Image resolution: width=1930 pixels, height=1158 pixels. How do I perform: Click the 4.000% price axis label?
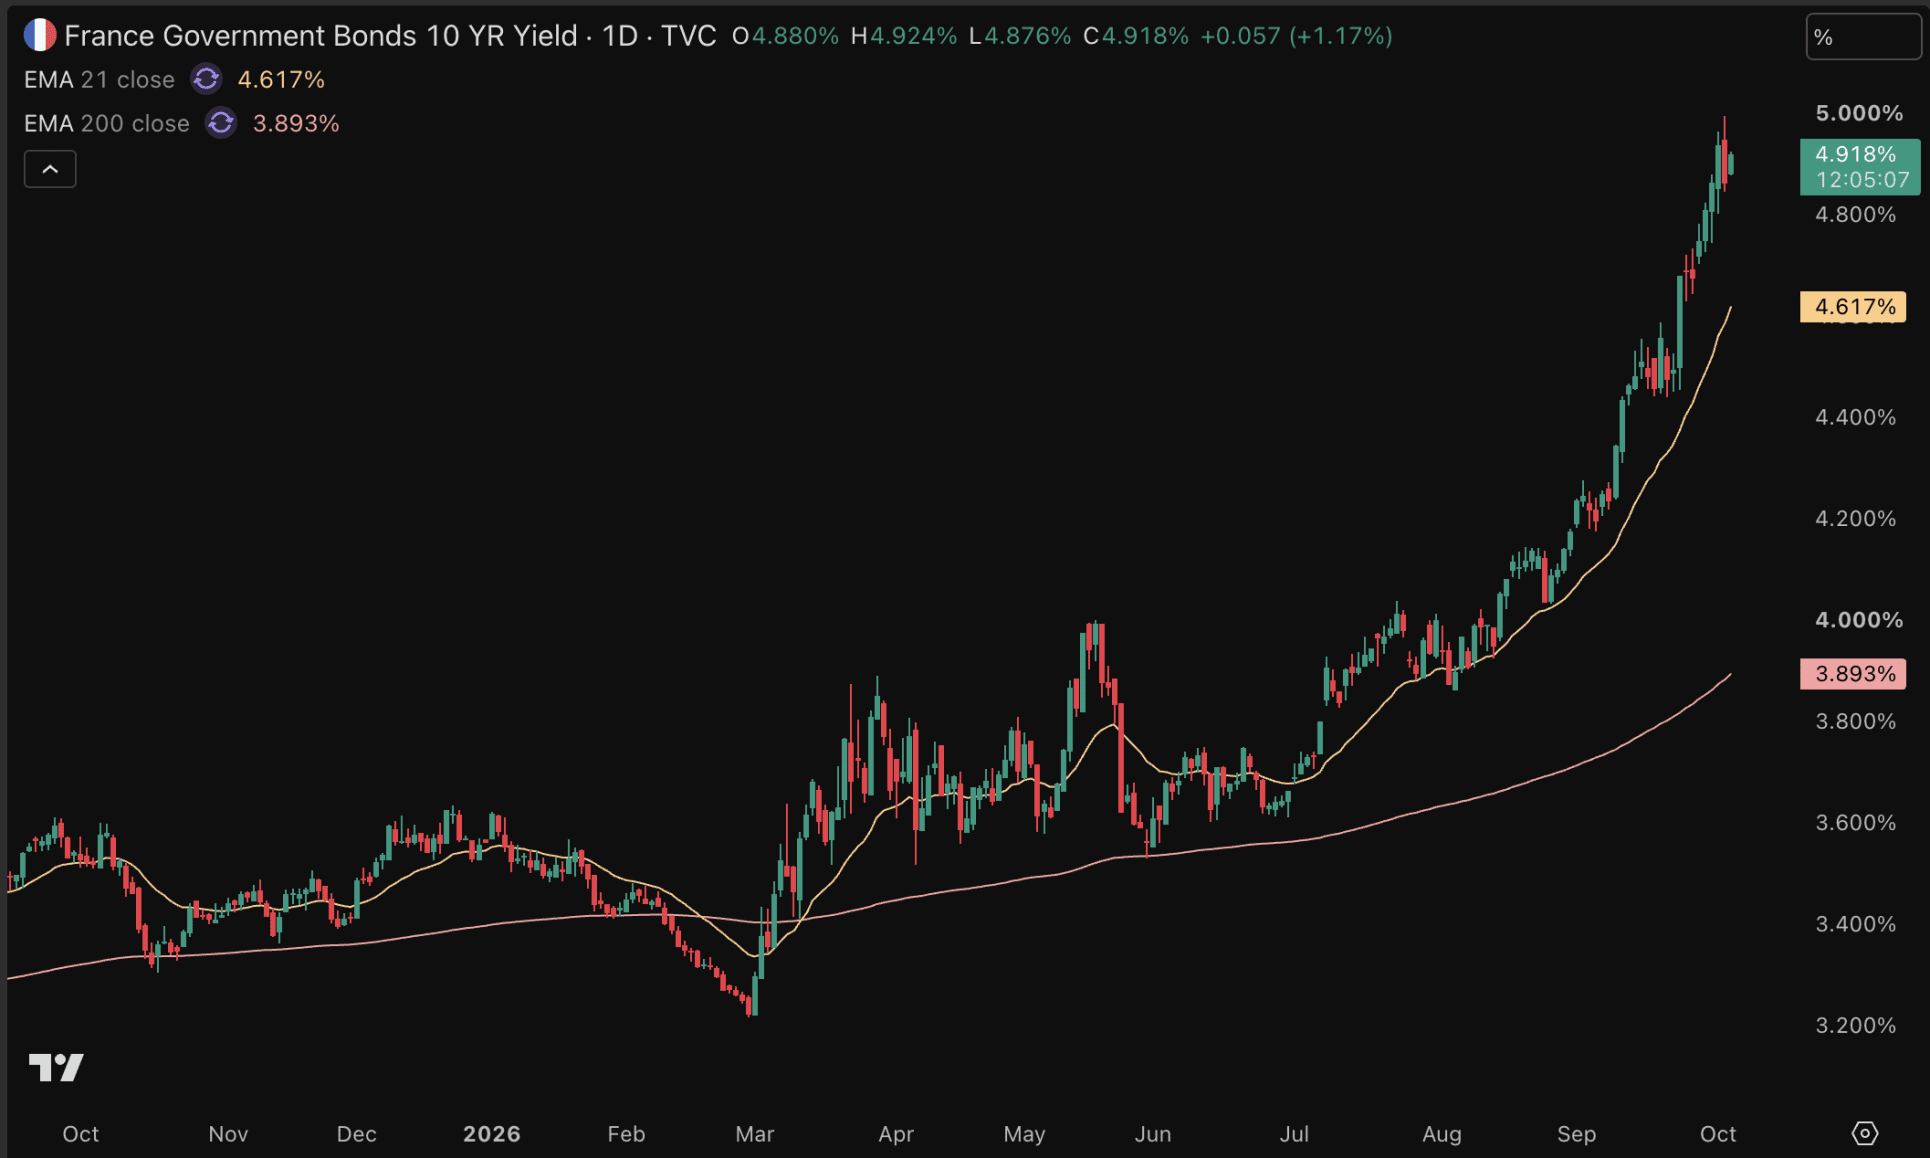point(1859,620)
